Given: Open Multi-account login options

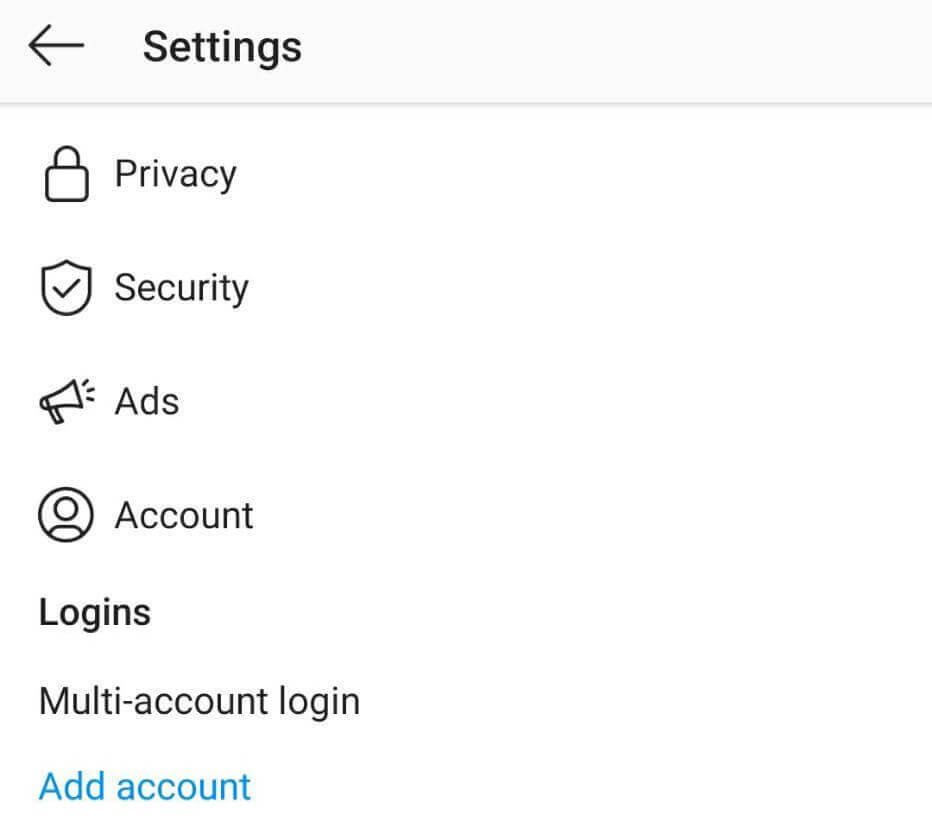Looking at the screenshot, I should 199,701.
